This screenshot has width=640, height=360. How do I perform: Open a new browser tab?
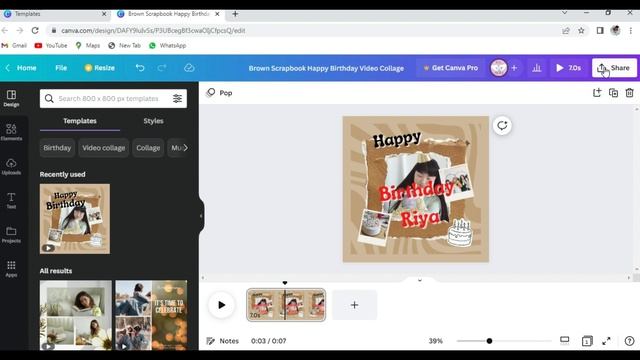coord(235,14)
